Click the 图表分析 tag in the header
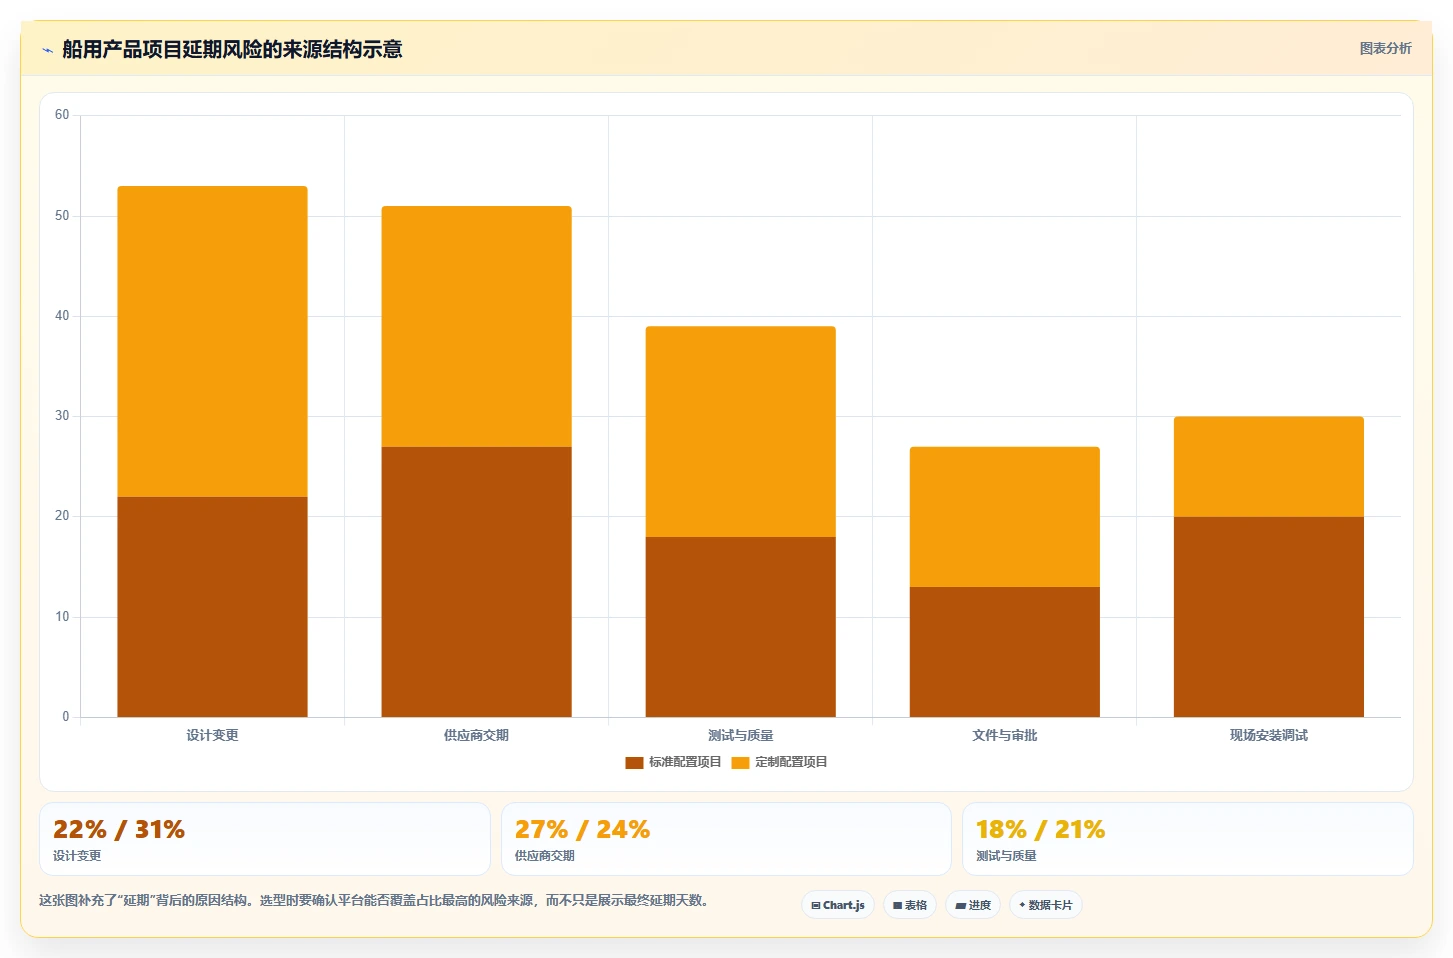This screenshot has height=958, width=1453. 1385,48
